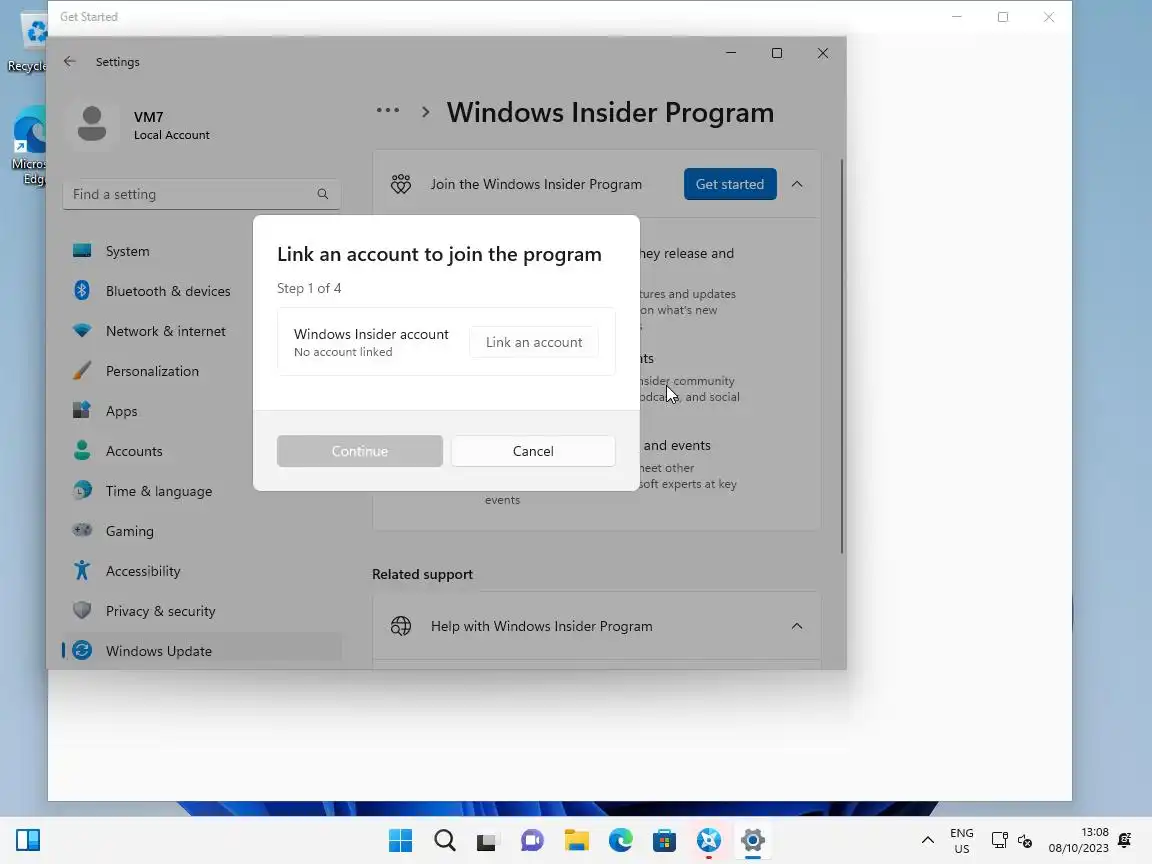Click 'Step 1 of 4' text in dialog
The width and height of the screenshot is (1152, 864).
[309, 288]
